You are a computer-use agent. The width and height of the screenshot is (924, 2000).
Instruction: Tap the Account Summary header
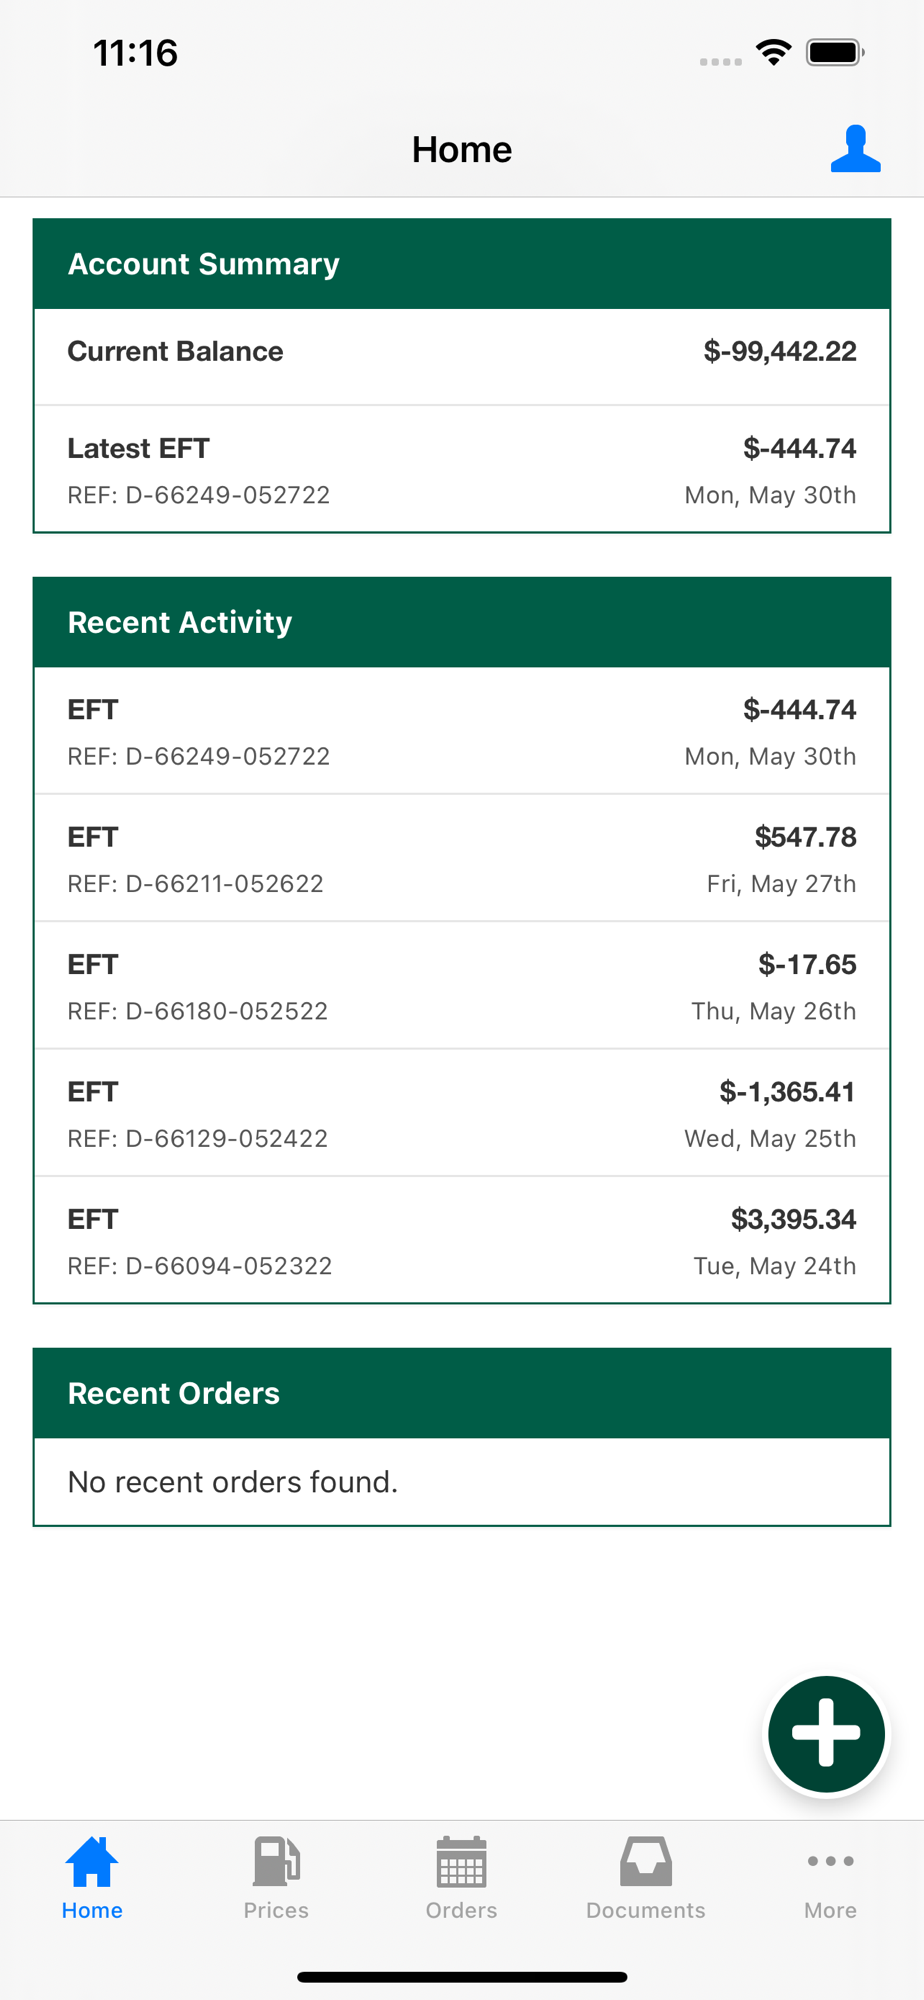[x=462, y=264]
